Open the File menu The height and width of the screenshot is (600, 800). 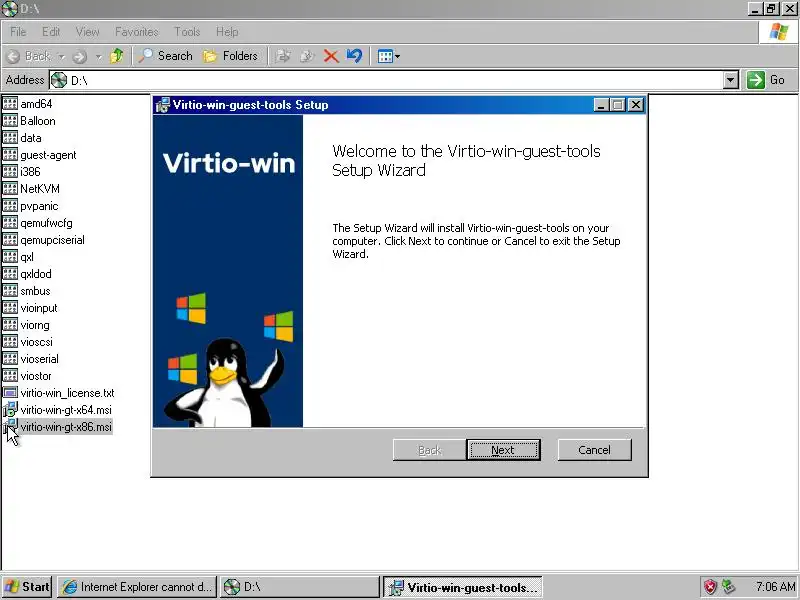pyautogui.click(x=18, y=32)
